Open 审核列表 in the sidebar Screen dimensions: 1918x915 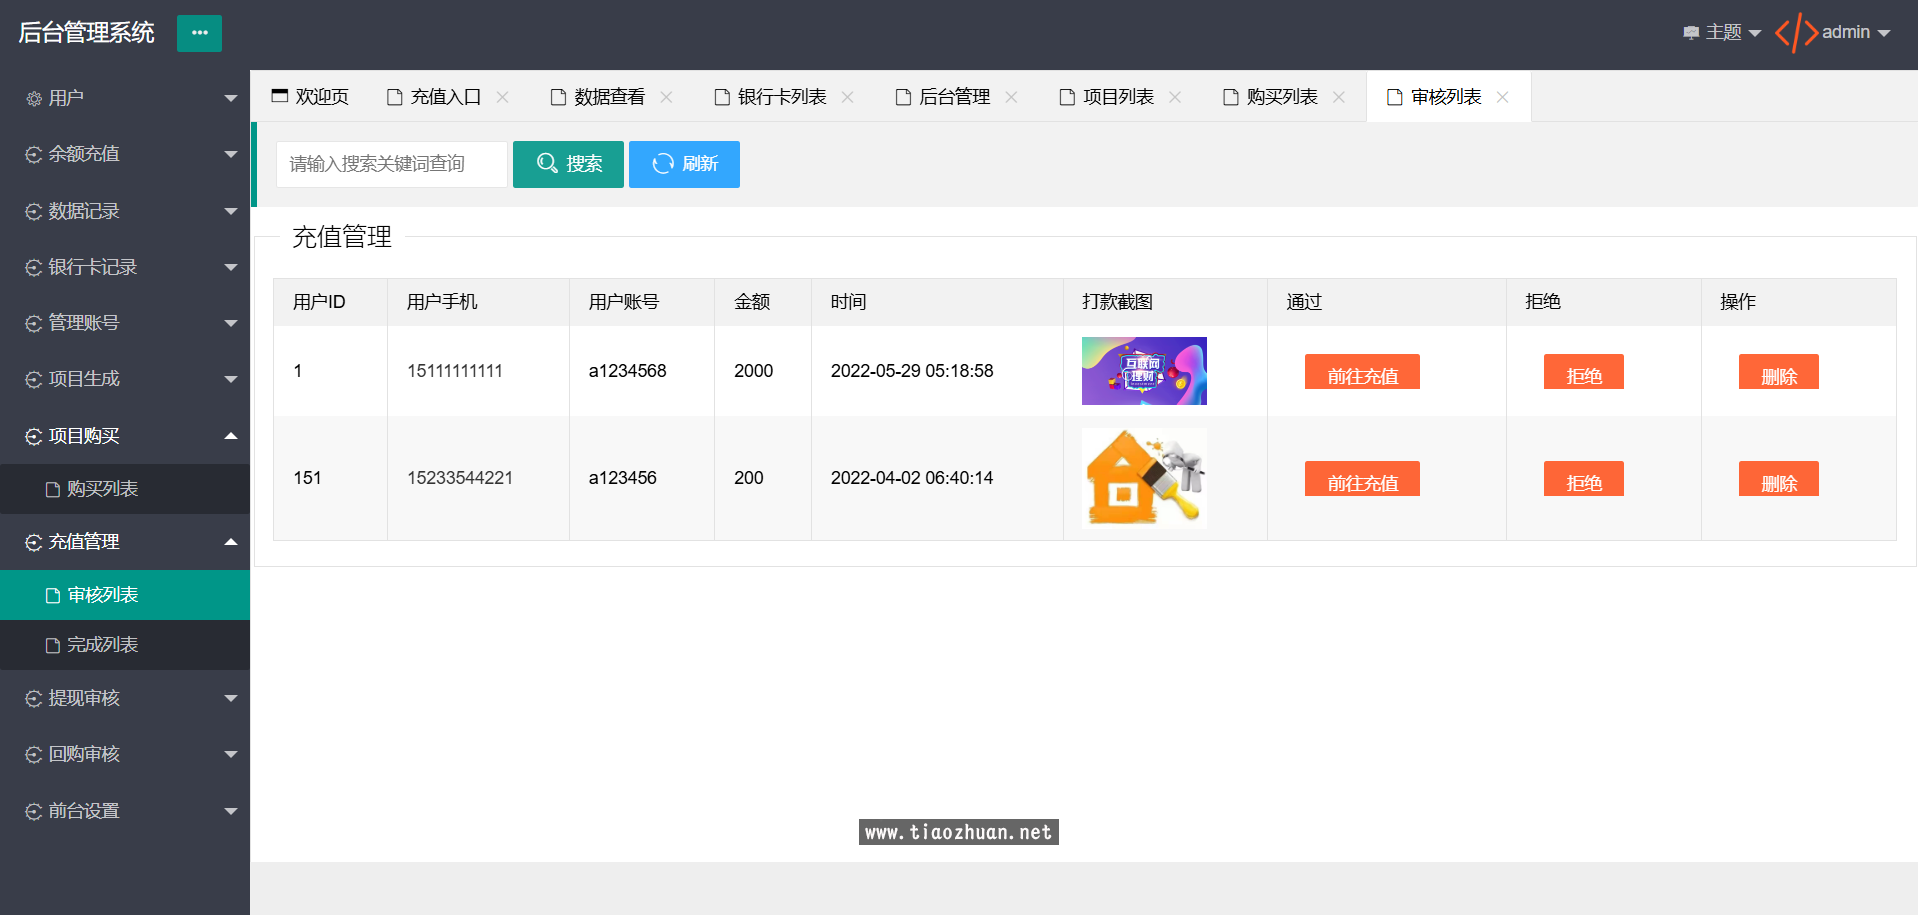(x=125, y=595)
